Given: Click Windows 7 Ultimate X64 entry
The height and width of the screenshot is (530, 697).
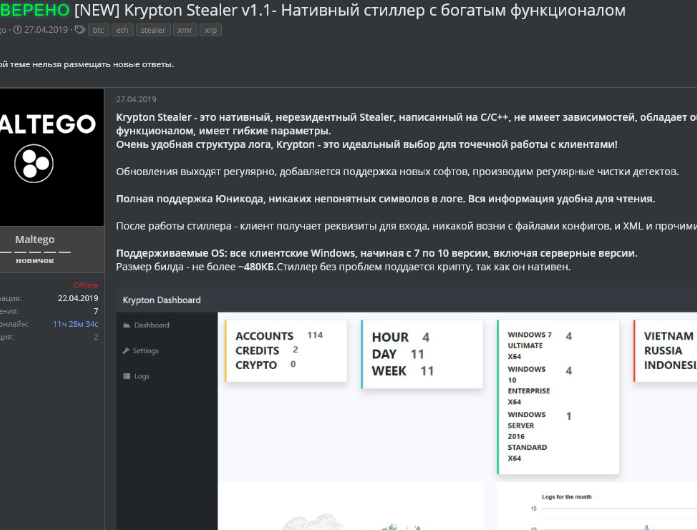Looking at the screenshot, I should click(x=540, y=345).
